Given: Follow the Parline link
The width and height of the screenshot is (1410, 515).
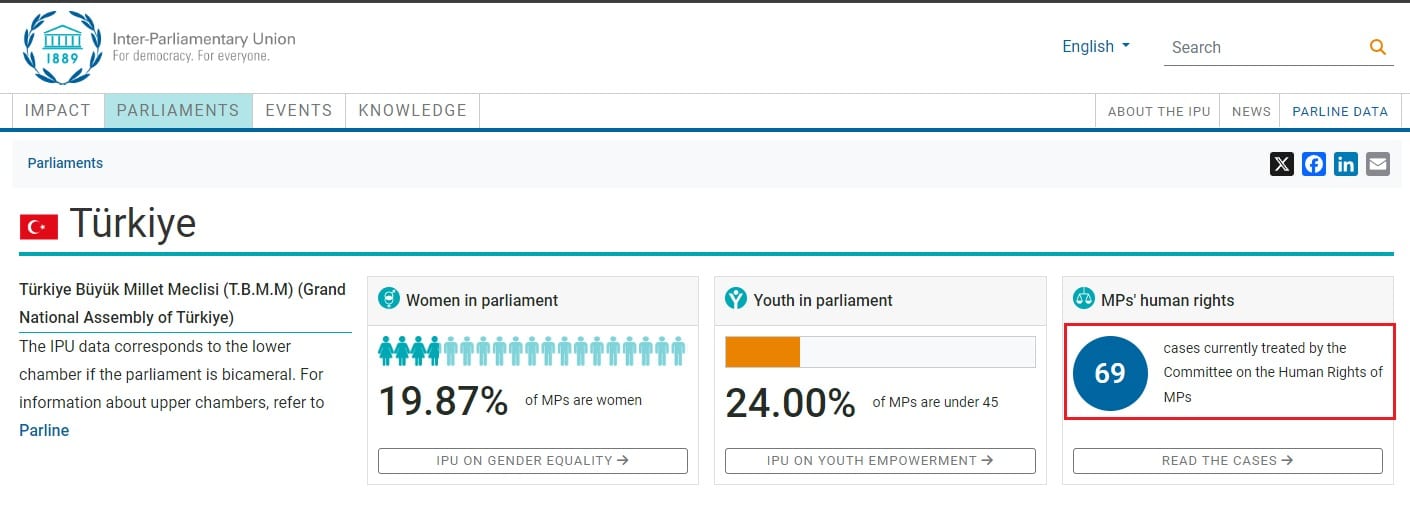Looking at the screenshot, I should click(44, 430).
